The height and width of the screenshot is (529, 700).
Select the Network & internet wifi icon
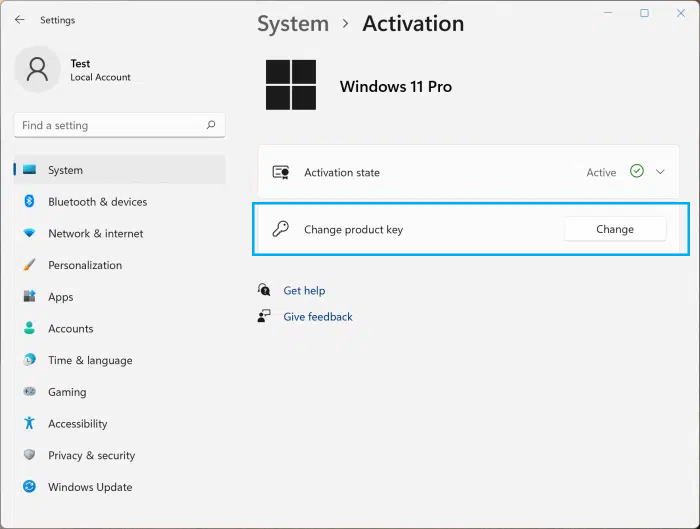[29, 233]
